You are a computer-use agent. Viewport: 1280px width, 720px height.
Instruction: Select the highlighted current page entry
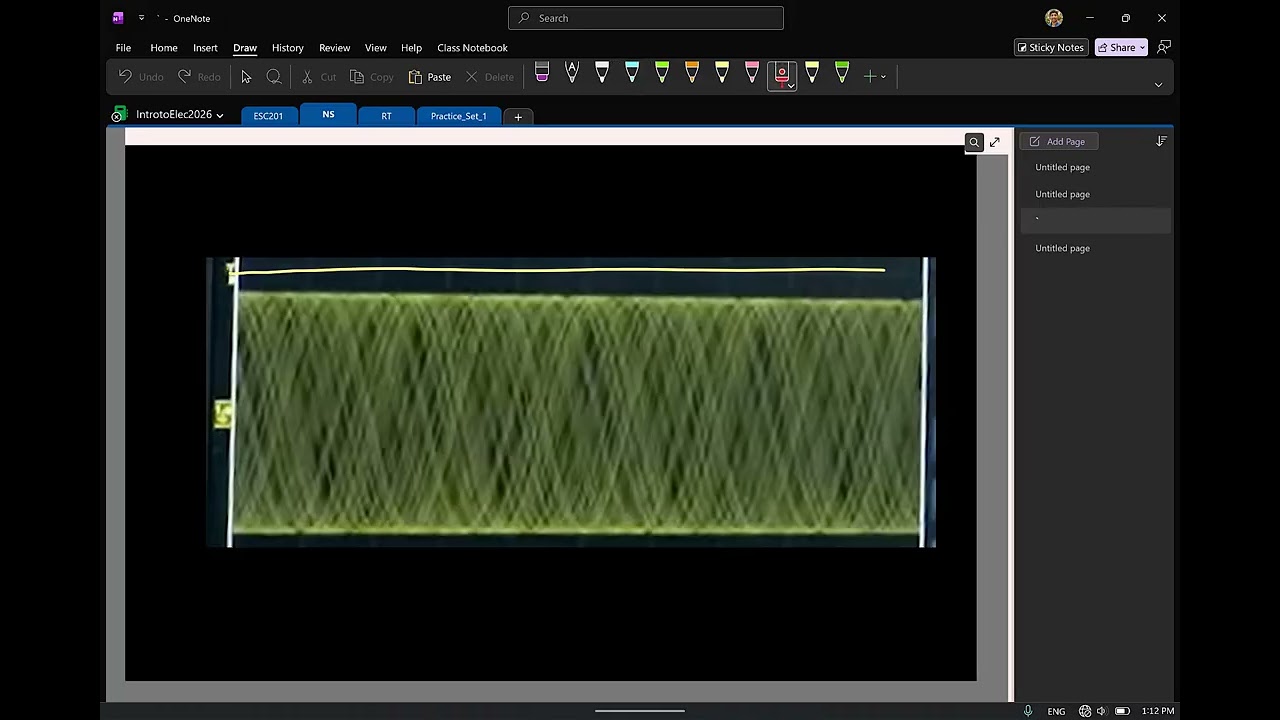pyautogui.click(x=1095, y=221)
